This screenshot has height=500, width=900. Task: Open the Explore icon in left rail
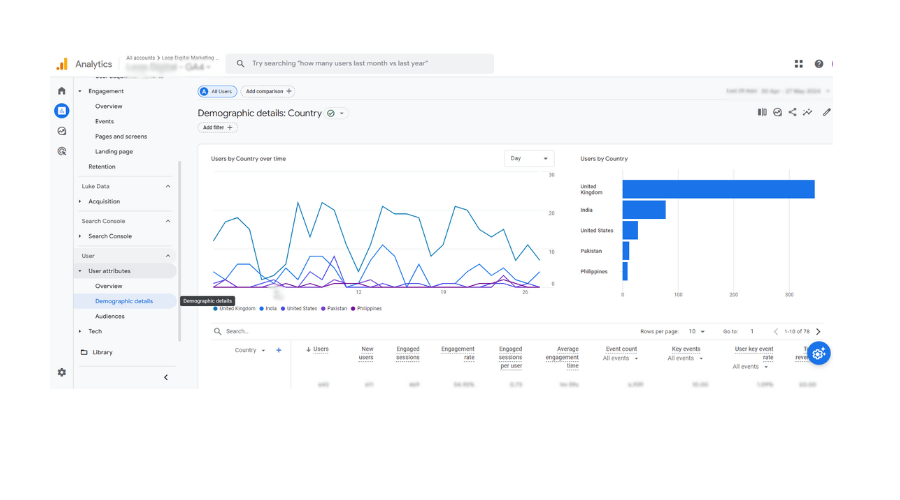point(61,131)
